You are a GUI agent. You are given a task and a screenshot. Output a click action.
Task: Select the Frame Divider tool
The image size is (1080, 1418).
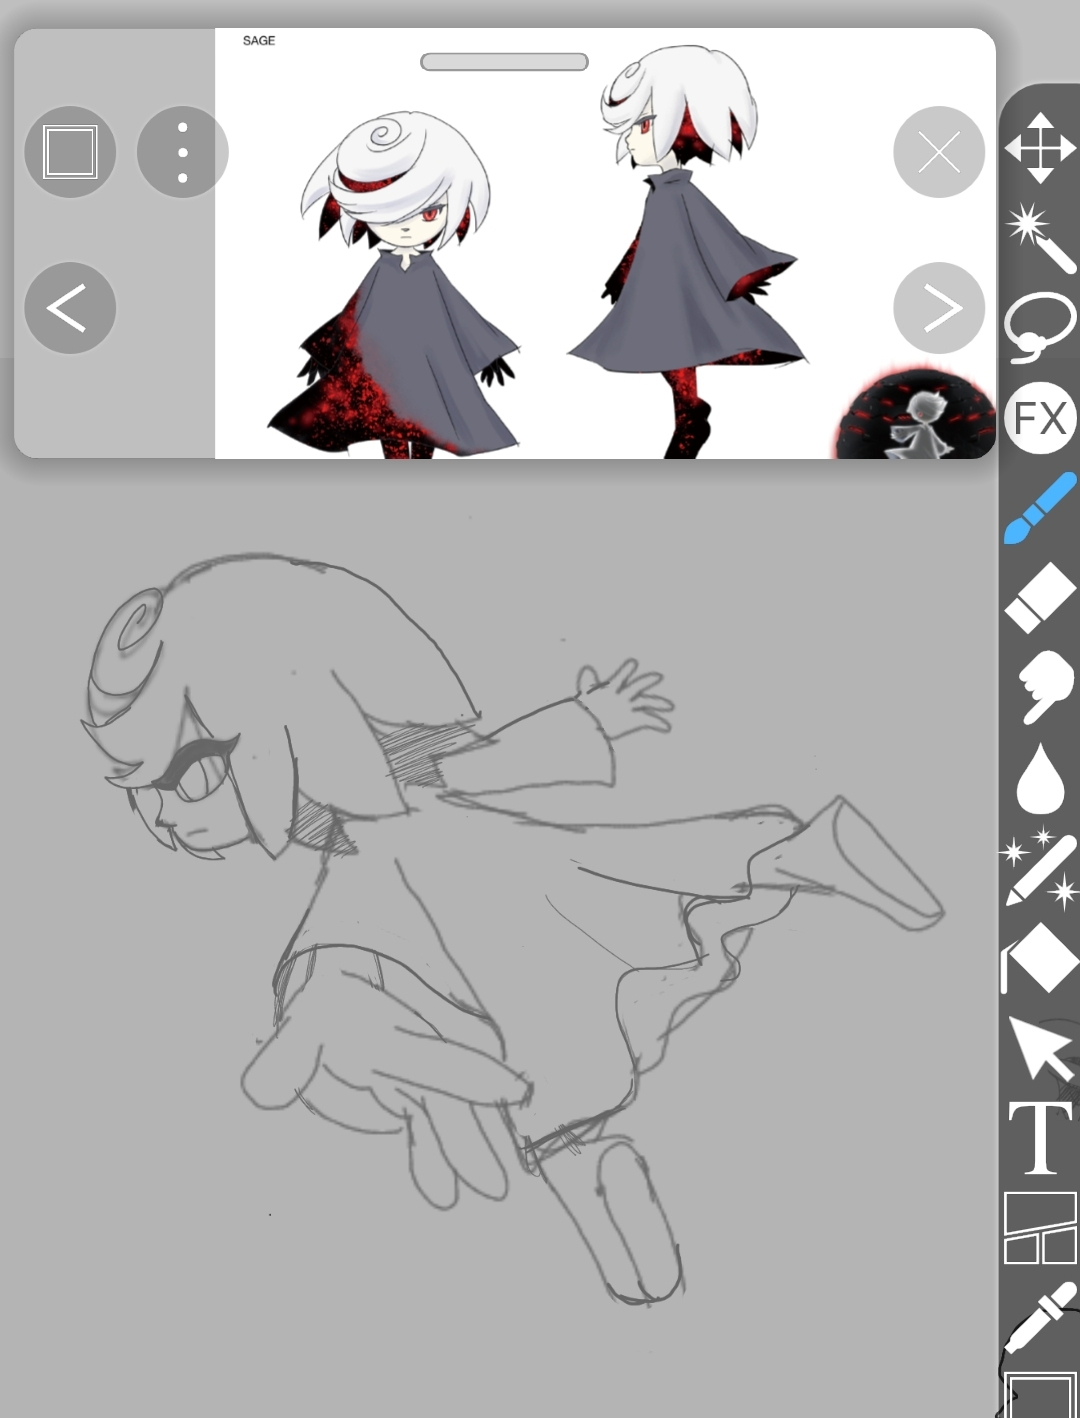point(1040,1228)
